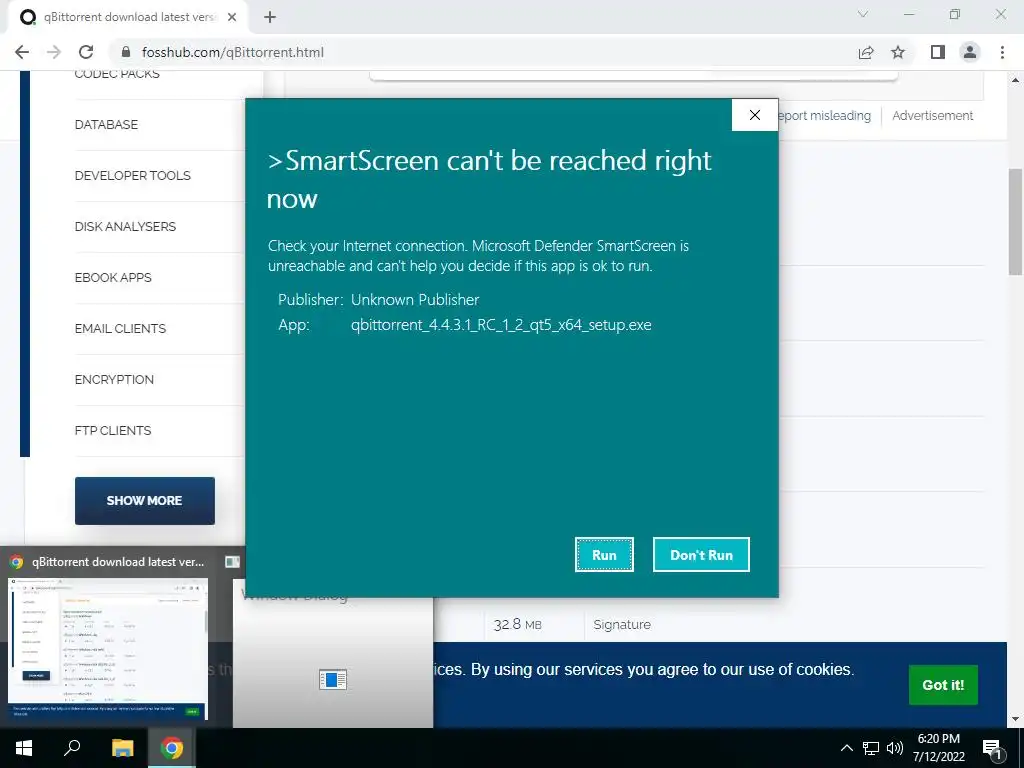This screenshot has width=1024, height=768.
Task: Show hidden tray icons chevron
Action: point(846,748)
